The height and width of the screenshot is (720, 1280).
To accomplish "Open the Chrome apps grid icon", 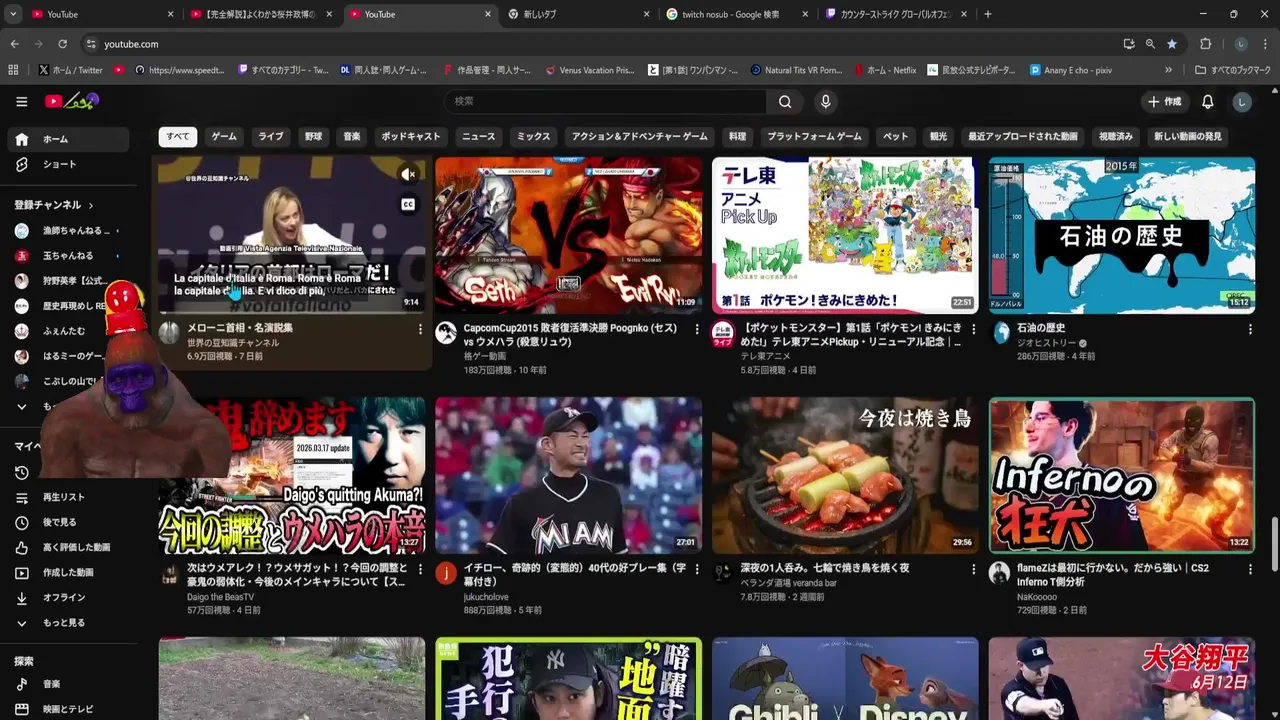I will (x=13, y=70).
